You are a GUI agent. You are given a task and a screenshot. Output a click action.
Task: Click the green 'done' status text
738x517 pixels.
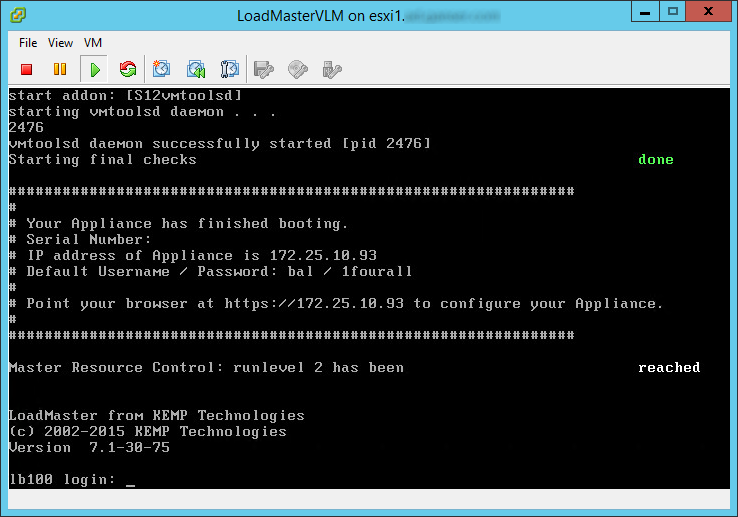[x=656, y=160]
